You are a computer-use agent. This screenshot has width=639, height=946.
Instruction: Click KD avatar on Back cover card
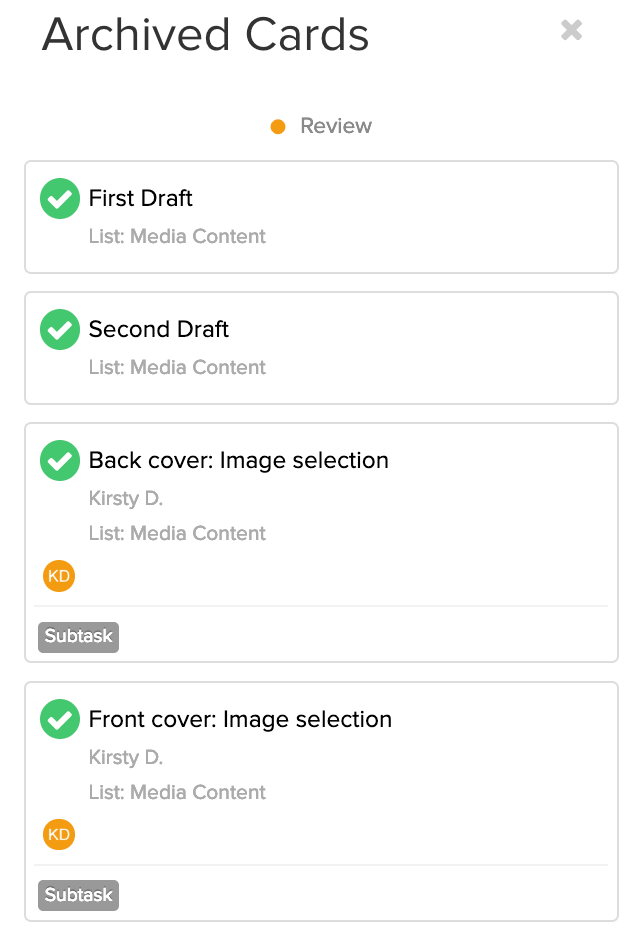(59, 576)
